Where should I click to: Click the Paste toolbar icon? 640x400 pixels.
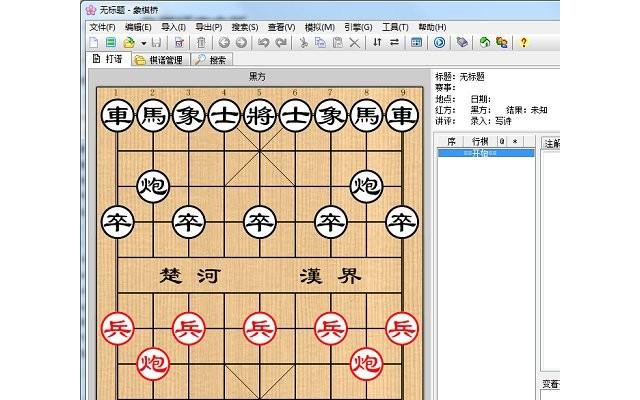(338, 42)
